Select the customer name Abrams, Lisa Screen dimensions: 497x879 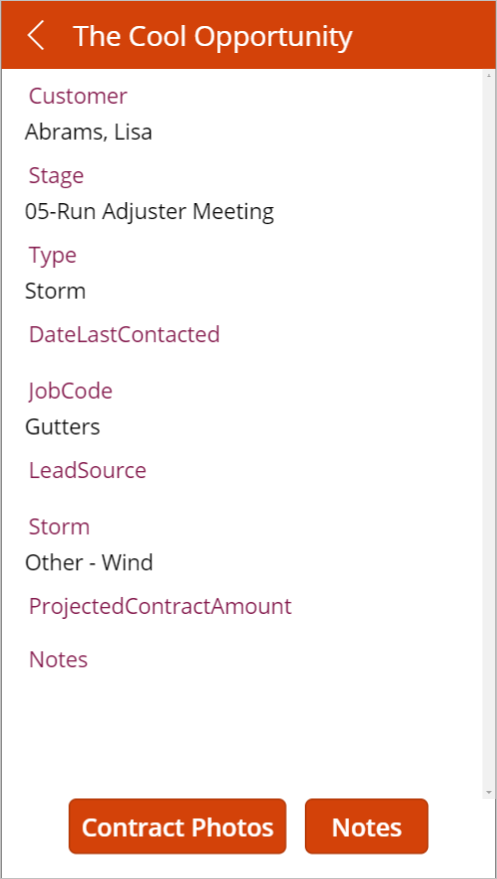coord(89,132)
